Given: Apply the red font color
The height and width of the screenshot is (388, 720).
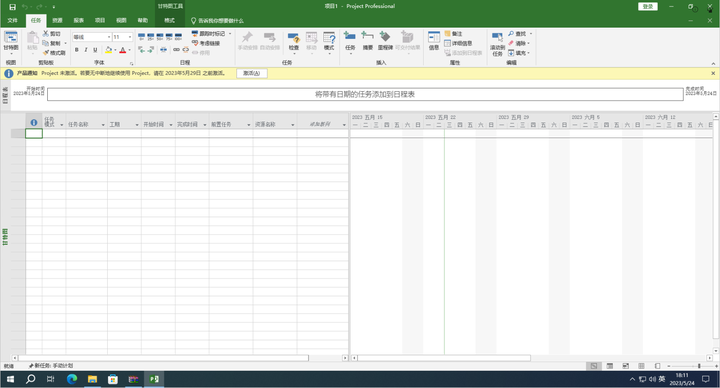Looking at the screenshot, I should 123,50.
